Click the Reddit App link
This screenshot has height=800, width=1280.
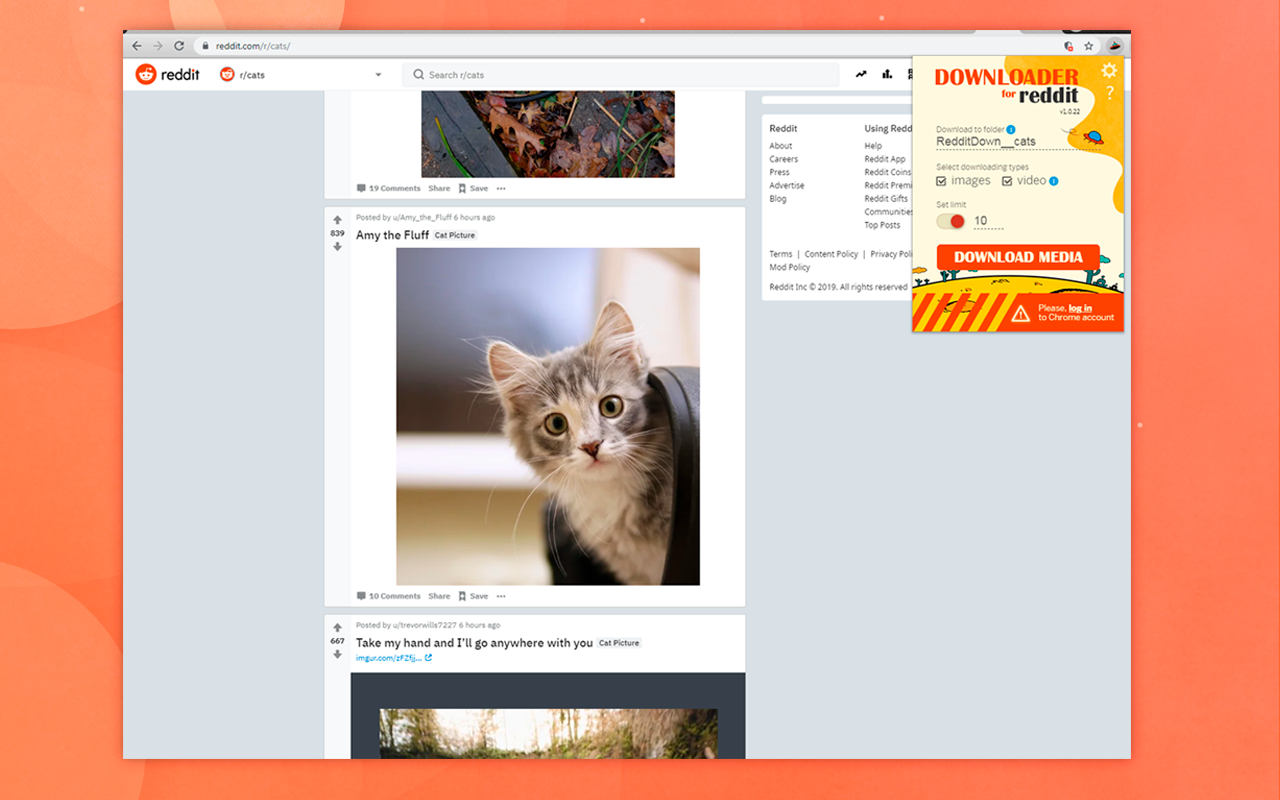(x=885, y=159)
